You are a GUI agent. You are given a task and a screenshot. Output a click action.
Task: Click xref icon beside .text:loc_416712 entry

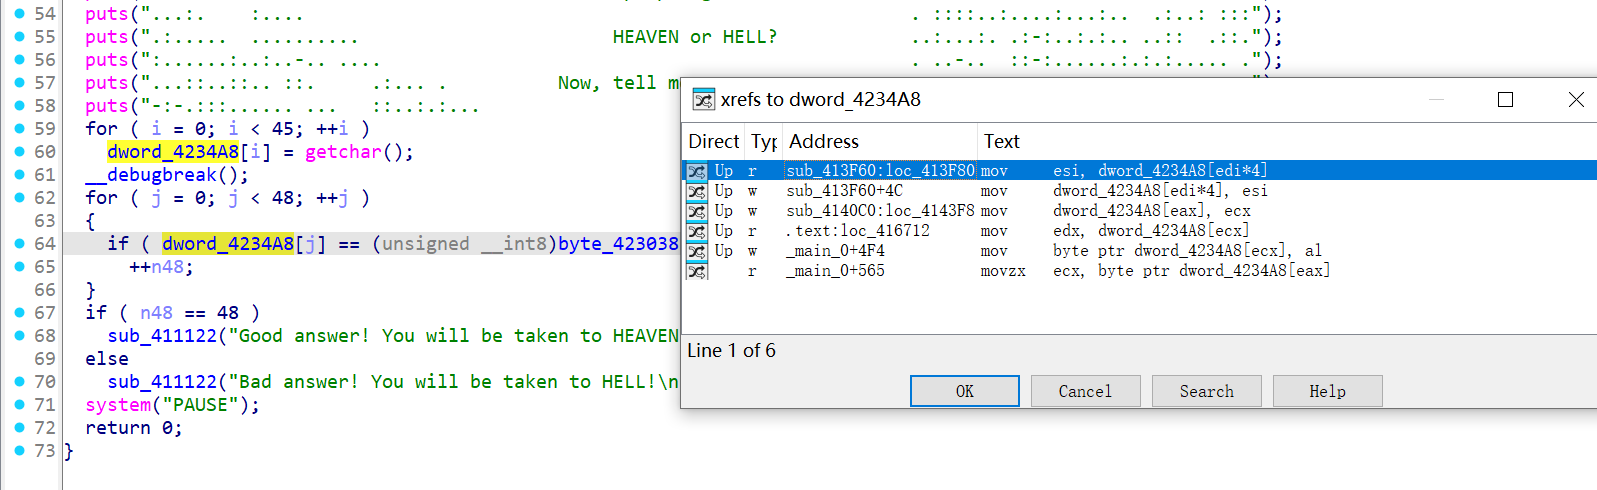pyautogui.click(x=697, y=231)
